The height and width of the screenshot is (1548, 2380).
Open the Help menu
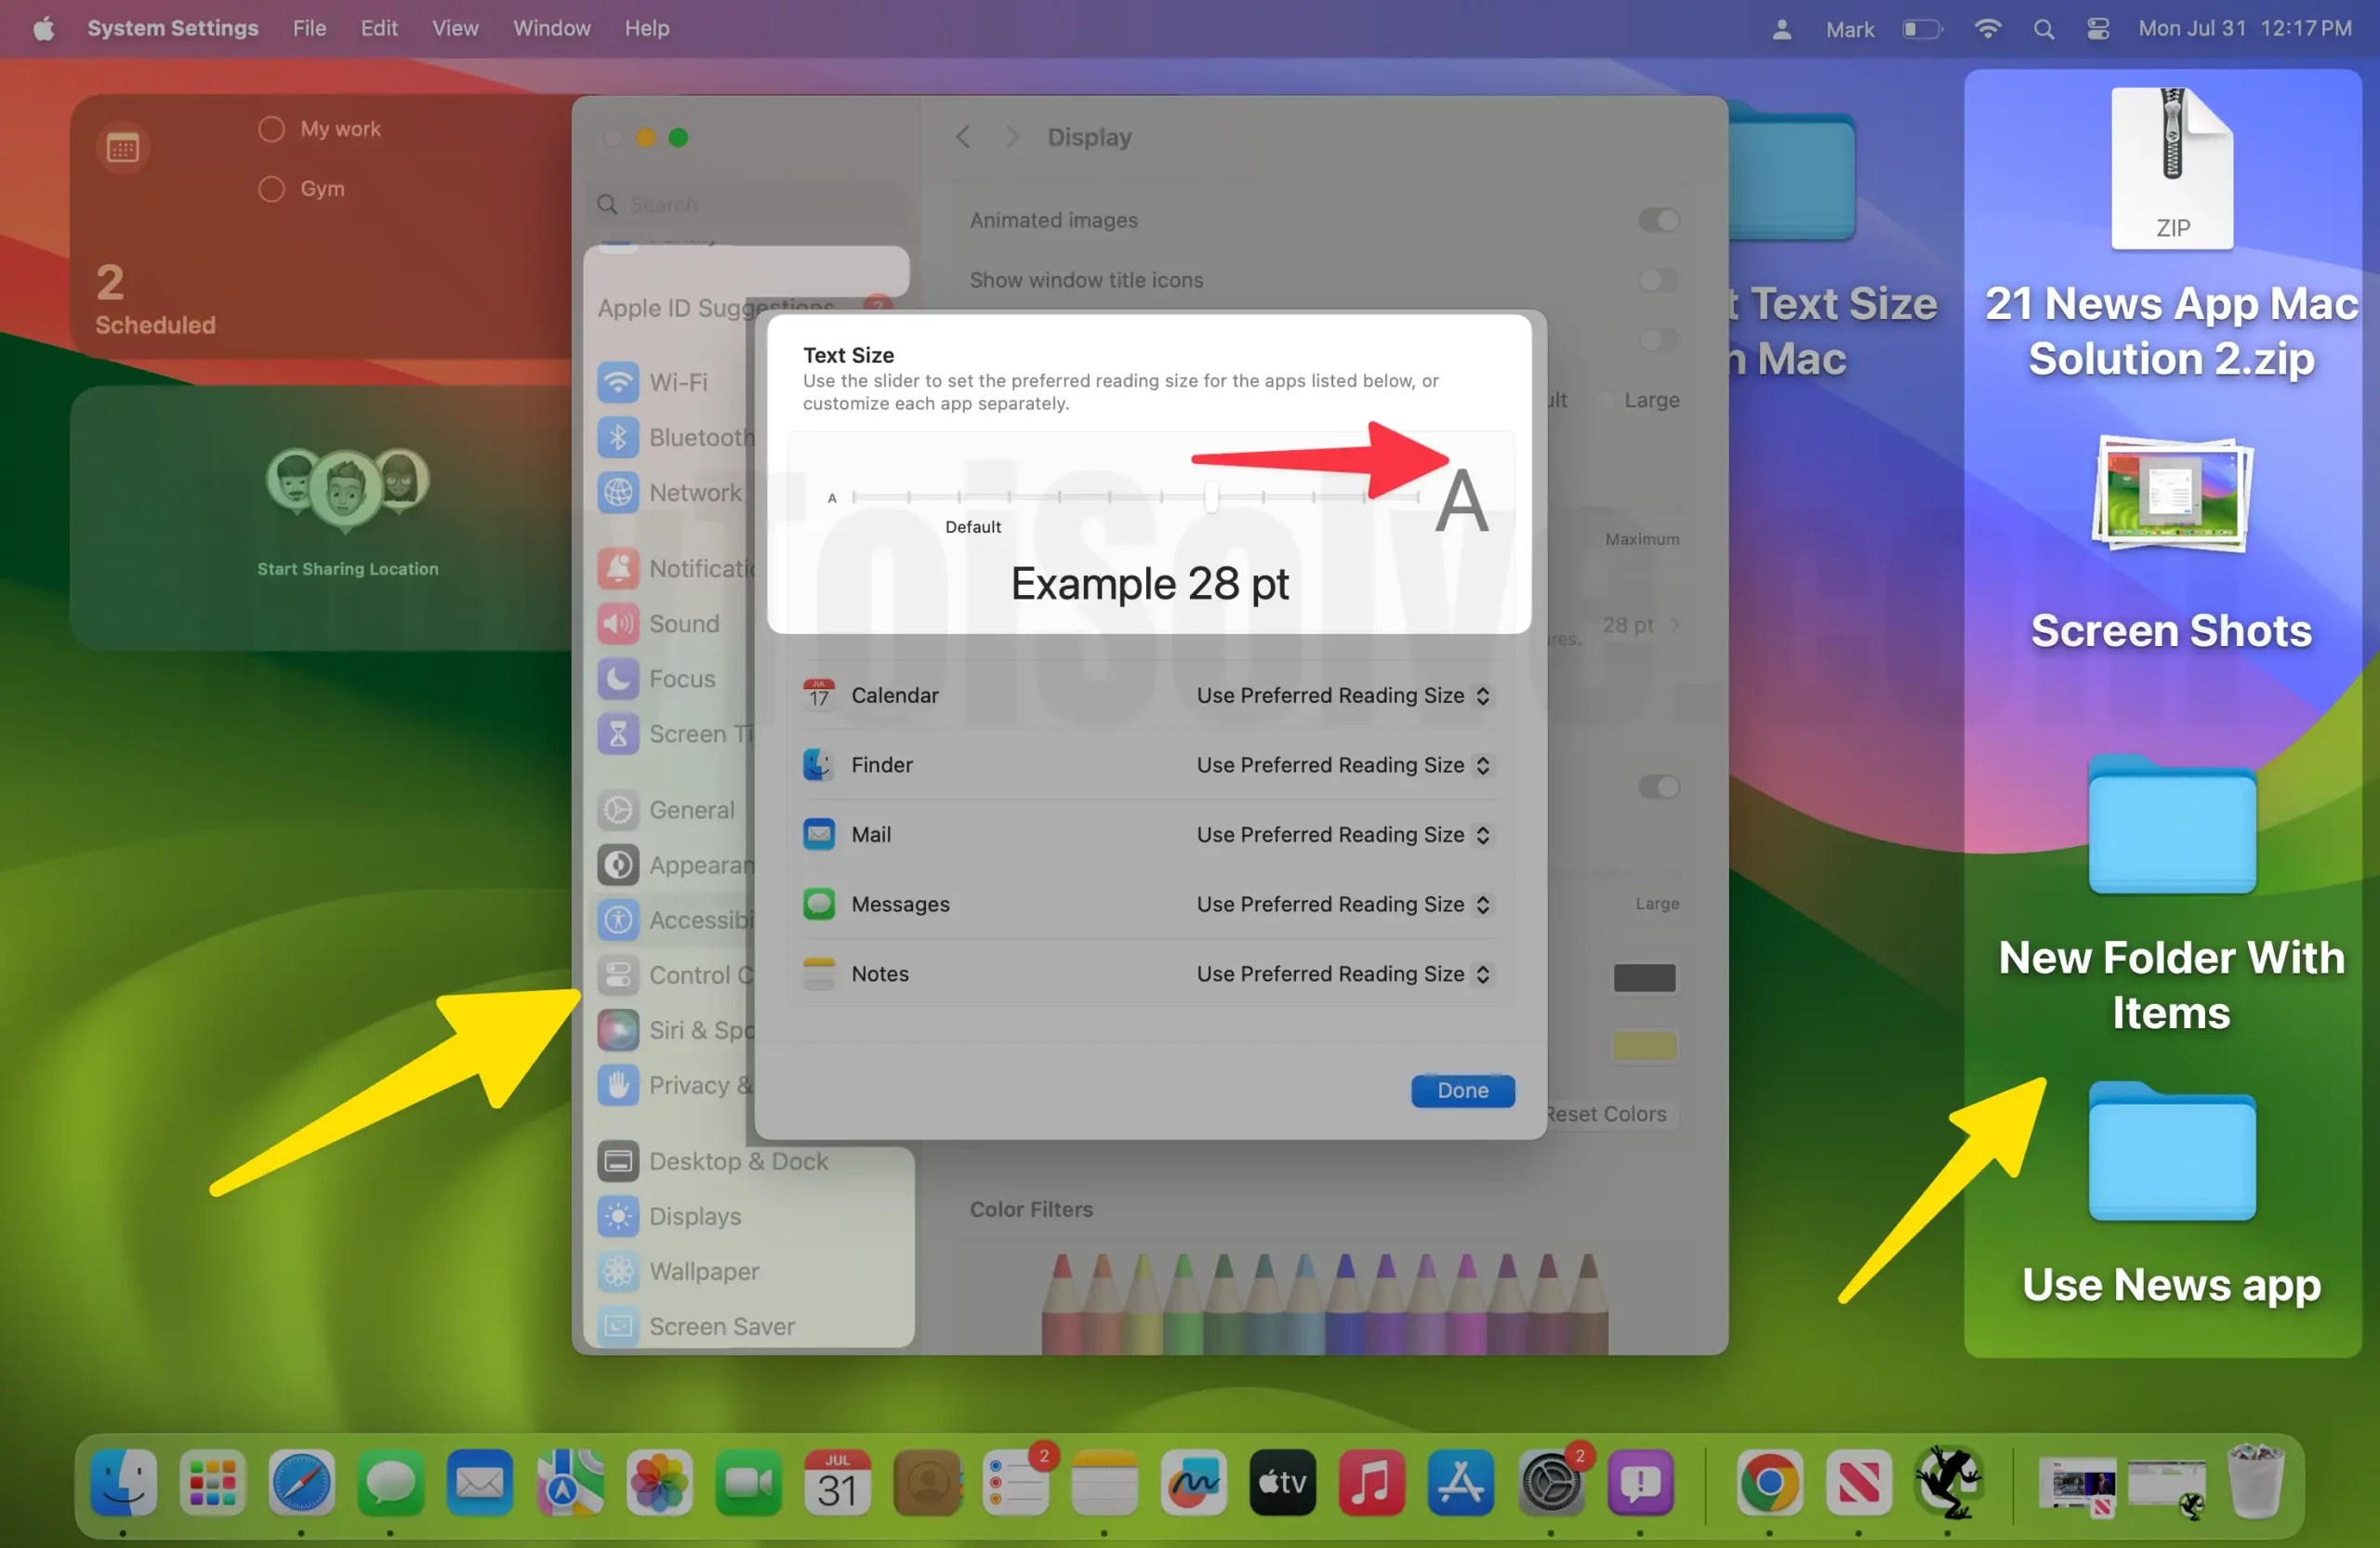646,28
